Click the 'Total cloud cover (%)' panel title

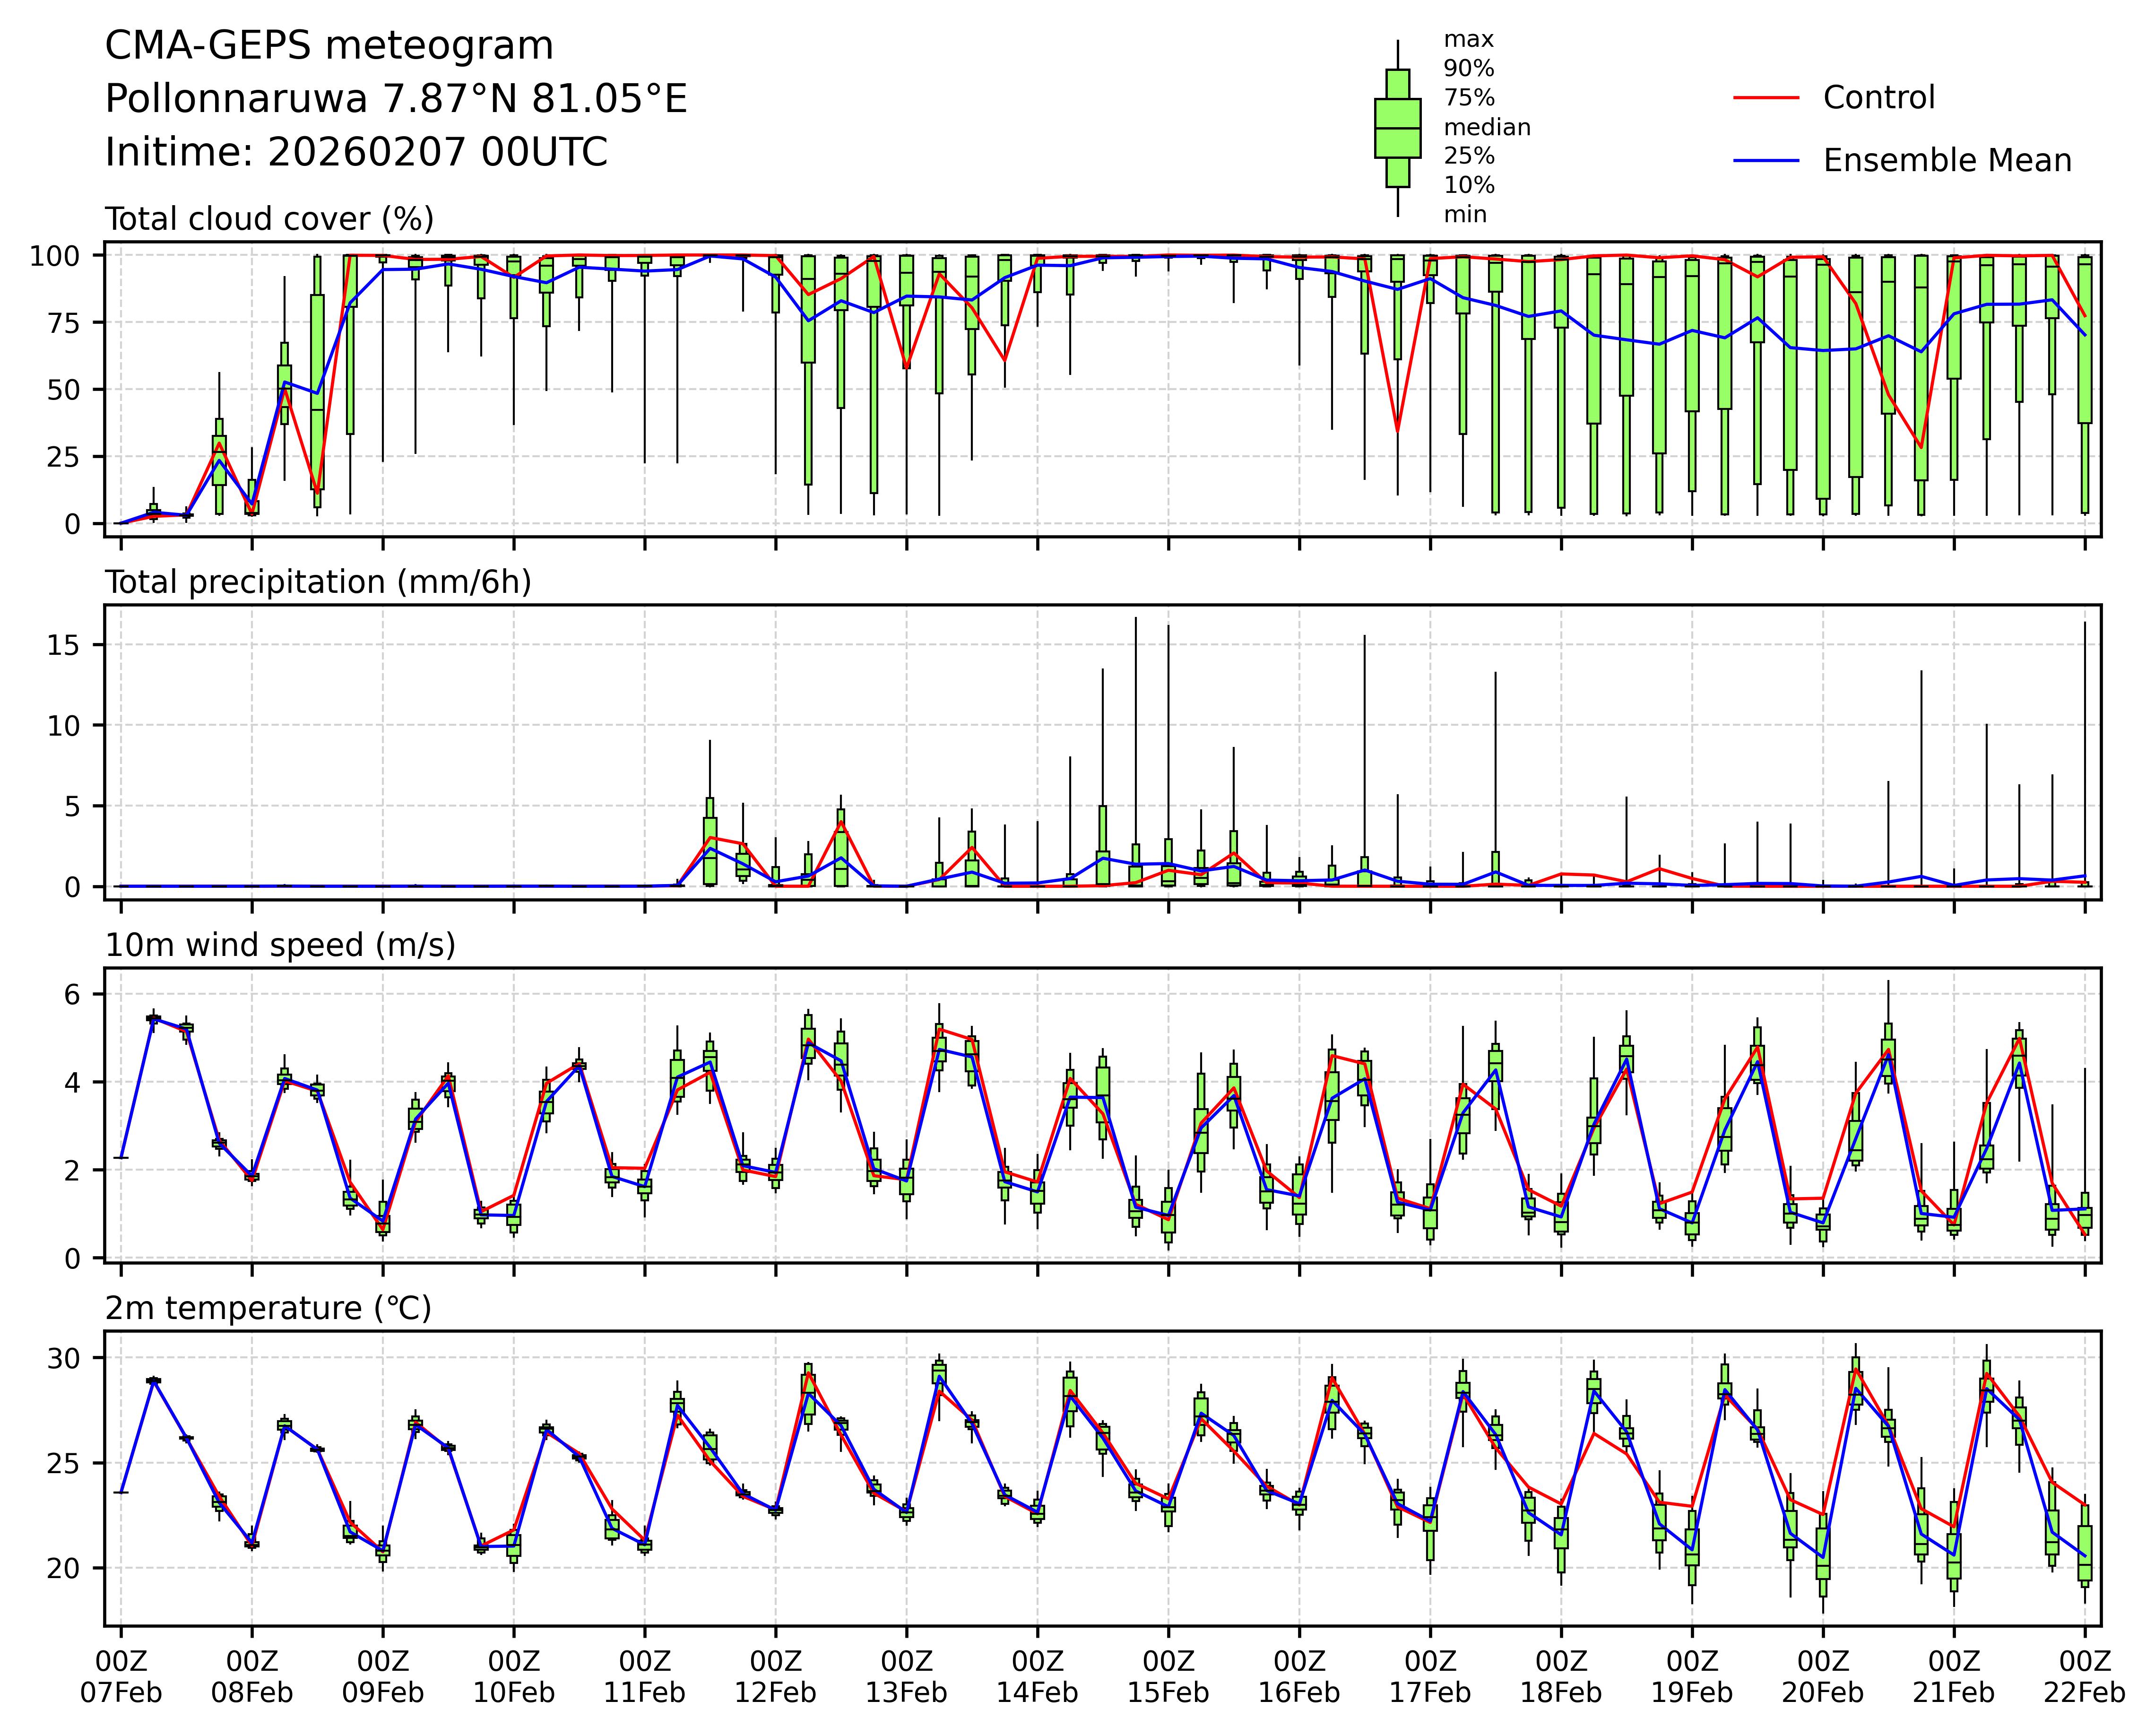[269, 219]
